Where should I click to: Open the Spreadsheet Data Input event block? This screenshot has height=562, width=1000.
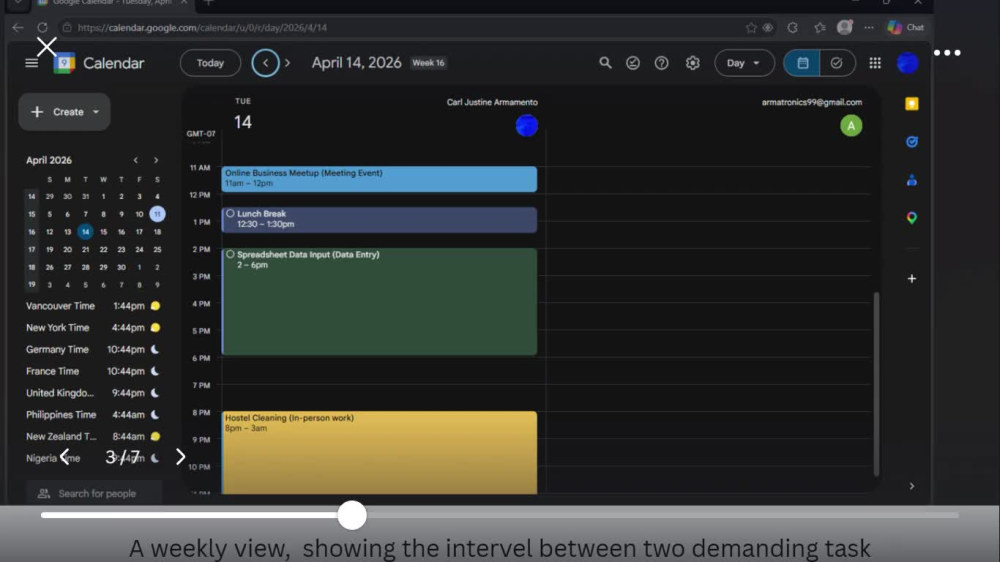[x=379, y=302]
